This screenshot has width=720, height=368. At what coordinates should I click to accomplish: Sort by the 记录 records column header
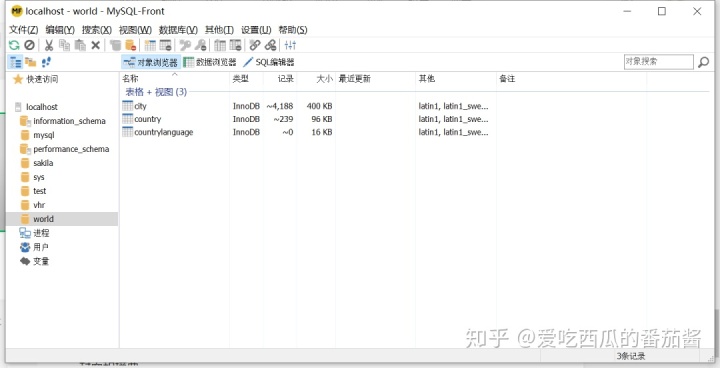pyautogui.click(x=280, y=79)
